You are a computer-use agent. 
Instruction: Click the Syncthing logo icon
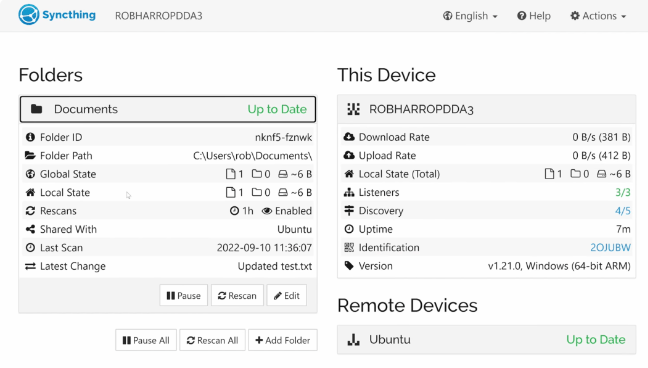coord(29,15)
